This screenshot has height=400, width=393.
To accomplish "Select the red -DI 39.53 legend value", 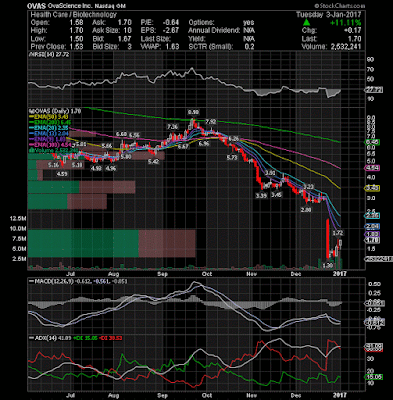I will click(x=113, y=338).
